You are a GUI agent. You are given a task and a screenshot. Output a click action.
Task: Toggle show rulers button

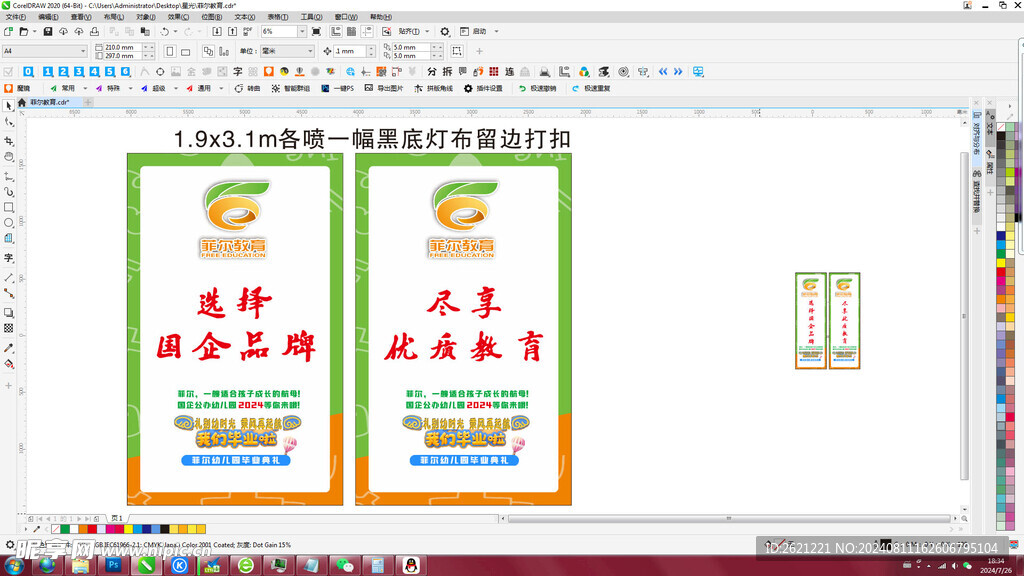click(x=336, y=31)
